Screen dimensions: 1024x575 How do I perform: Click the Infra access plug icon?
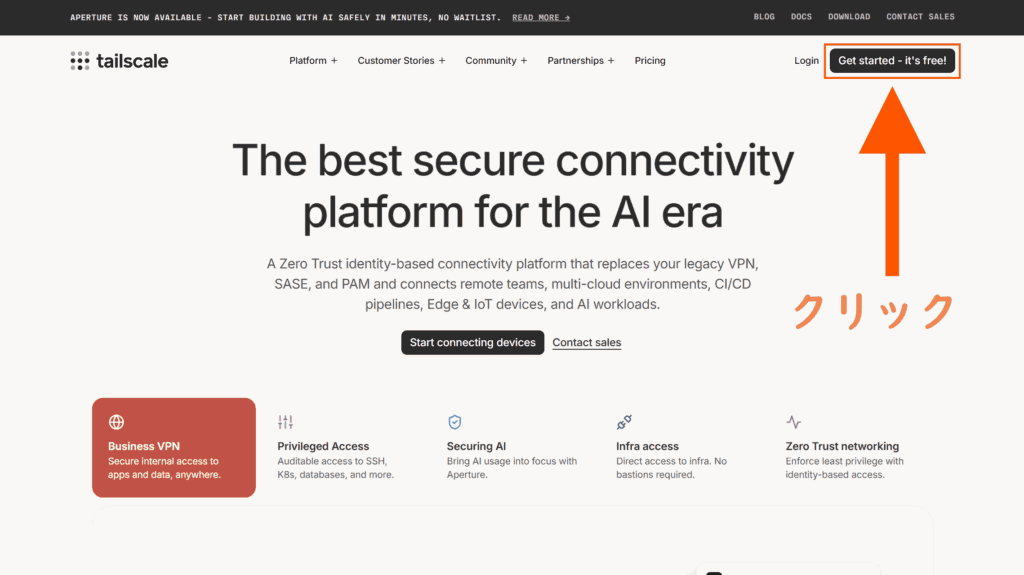click(x=624, y=422)
